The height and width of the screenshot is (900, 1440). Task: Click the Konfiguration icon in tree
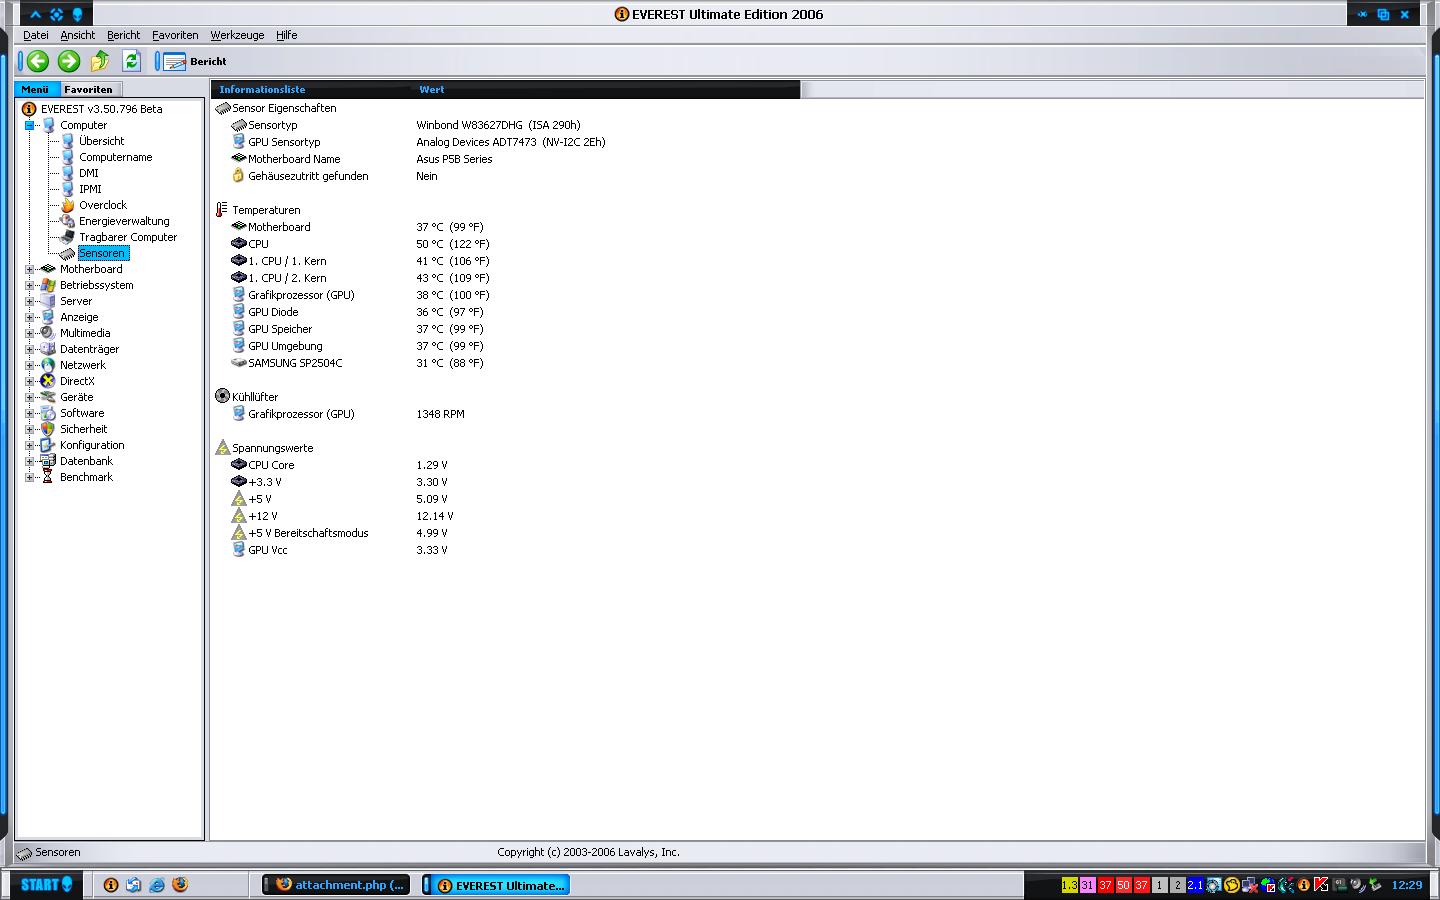pos(47,445)
